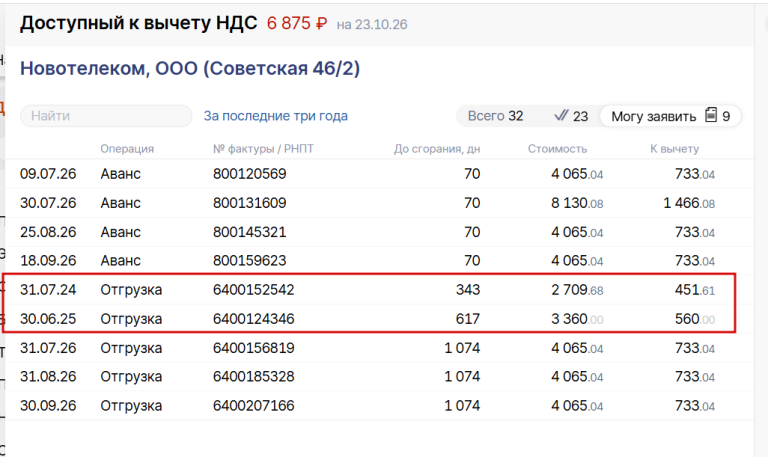Open shipment row 6400207166 dated 30.09.26
Screen dimensions: 768x457
(x=379, y=406)
